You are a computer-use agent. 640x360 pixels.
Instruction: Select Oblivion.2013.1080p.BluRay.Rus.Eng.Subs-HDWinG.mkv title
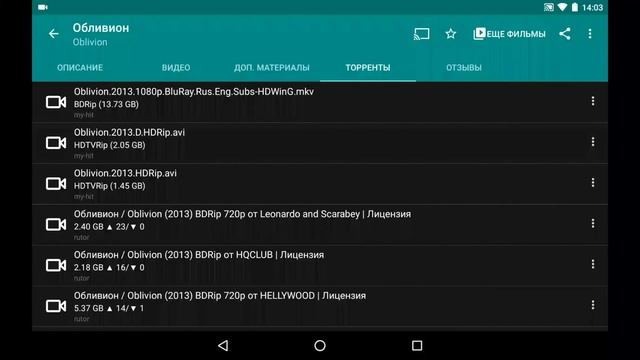194,92
